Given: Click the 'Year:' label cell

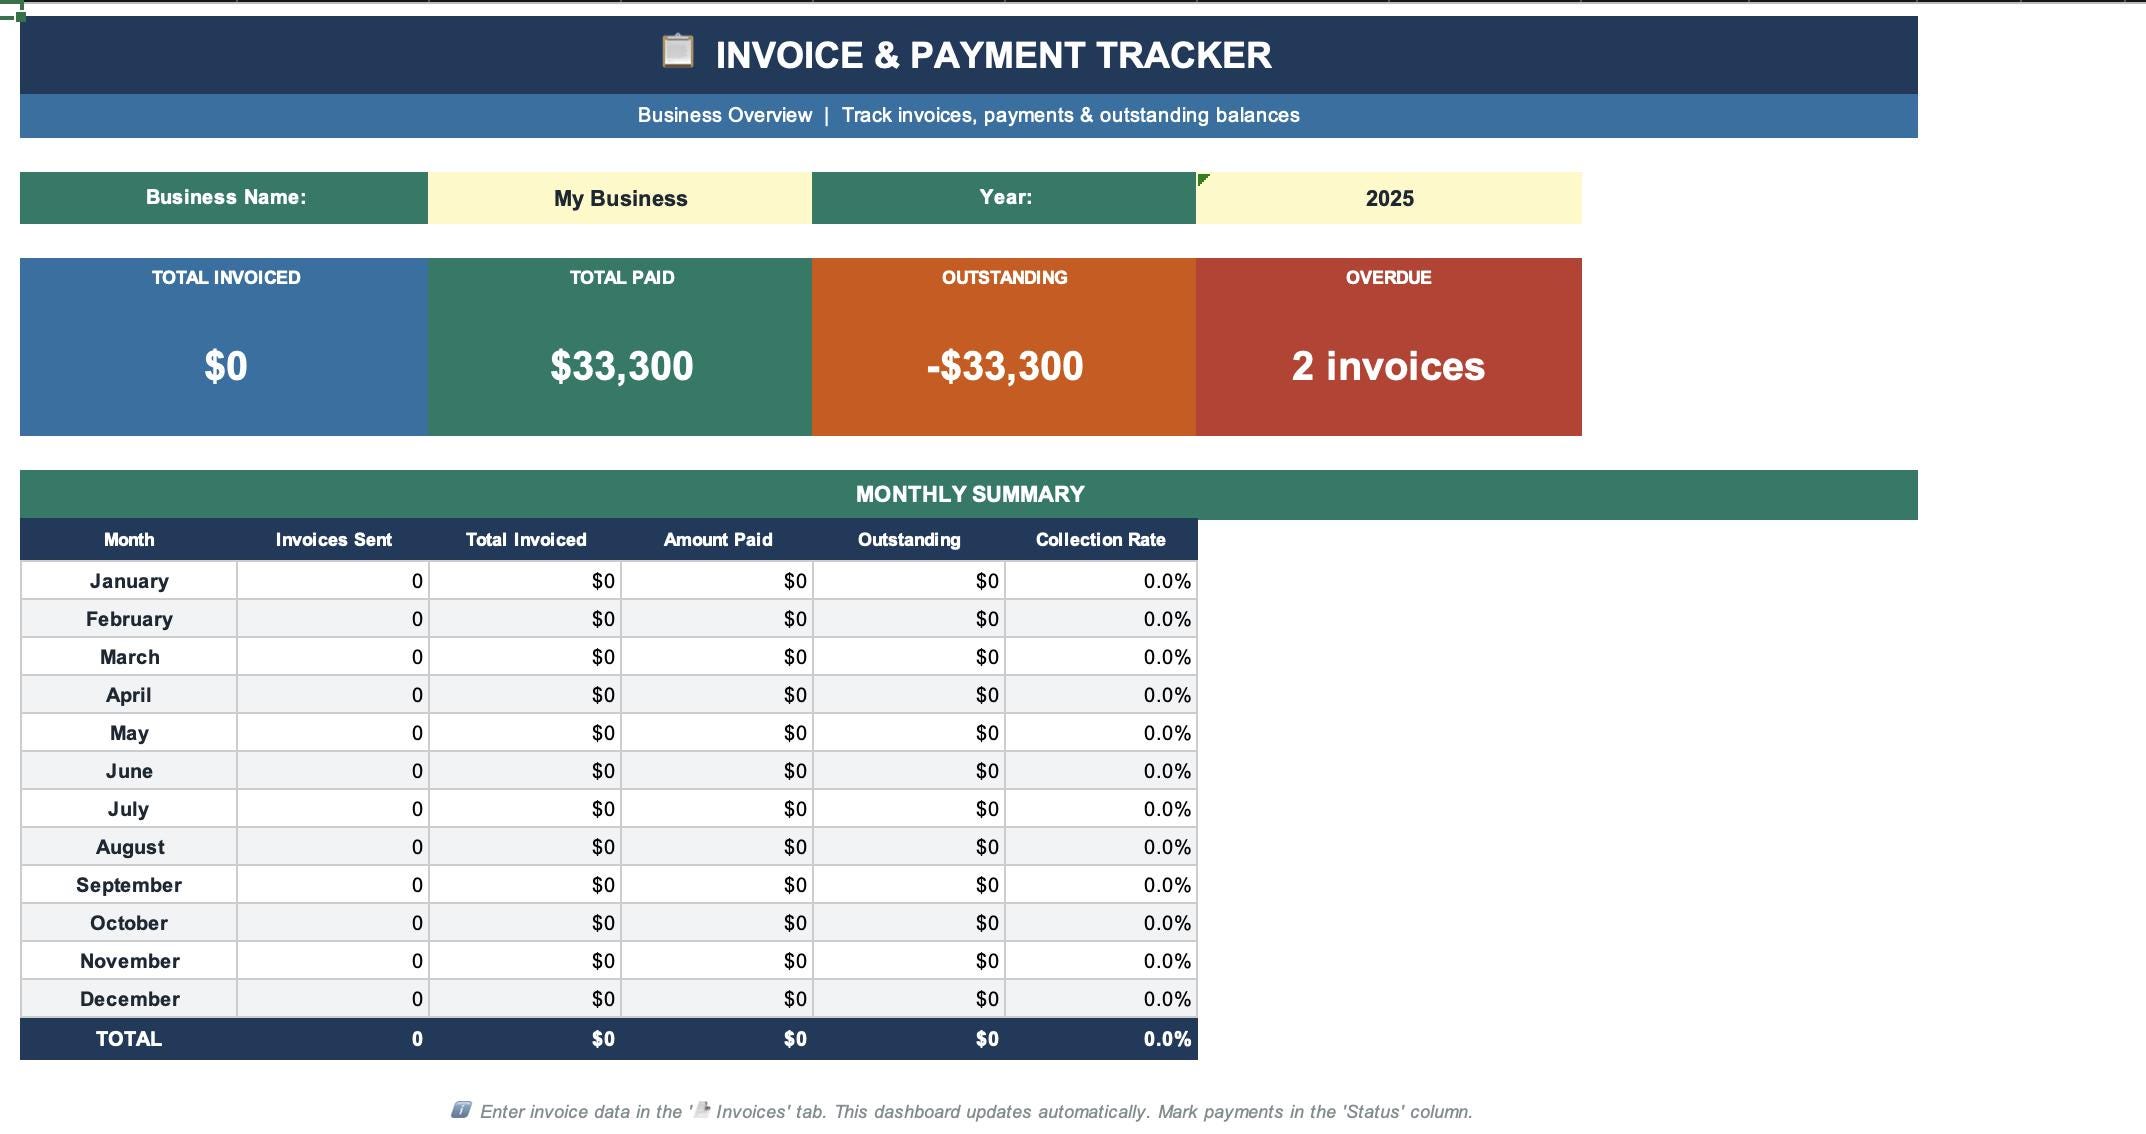Looking at the screenshot, I should [x=1004, y=198].
